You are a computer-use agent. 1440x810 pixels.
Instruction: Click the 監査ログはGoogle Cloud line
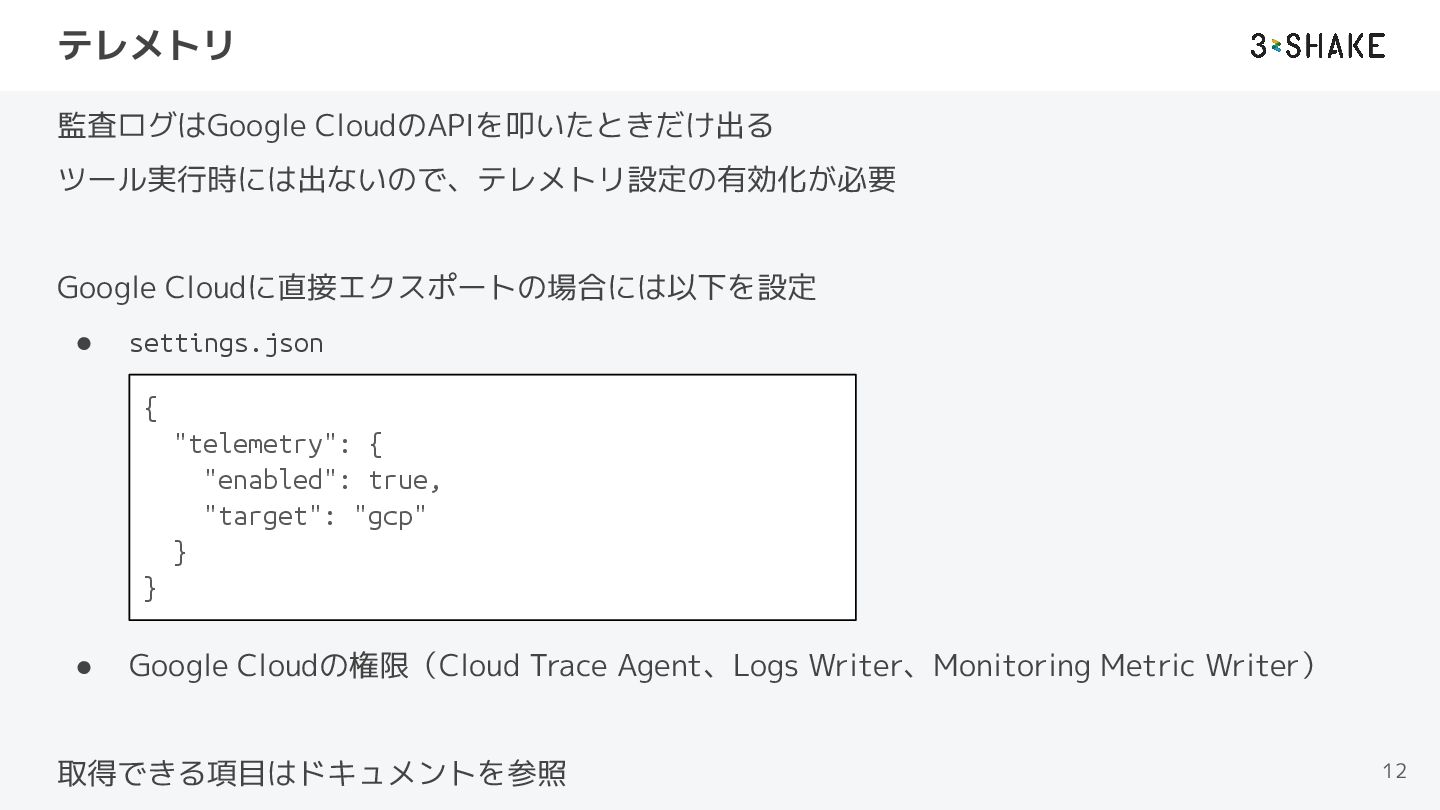416,126
